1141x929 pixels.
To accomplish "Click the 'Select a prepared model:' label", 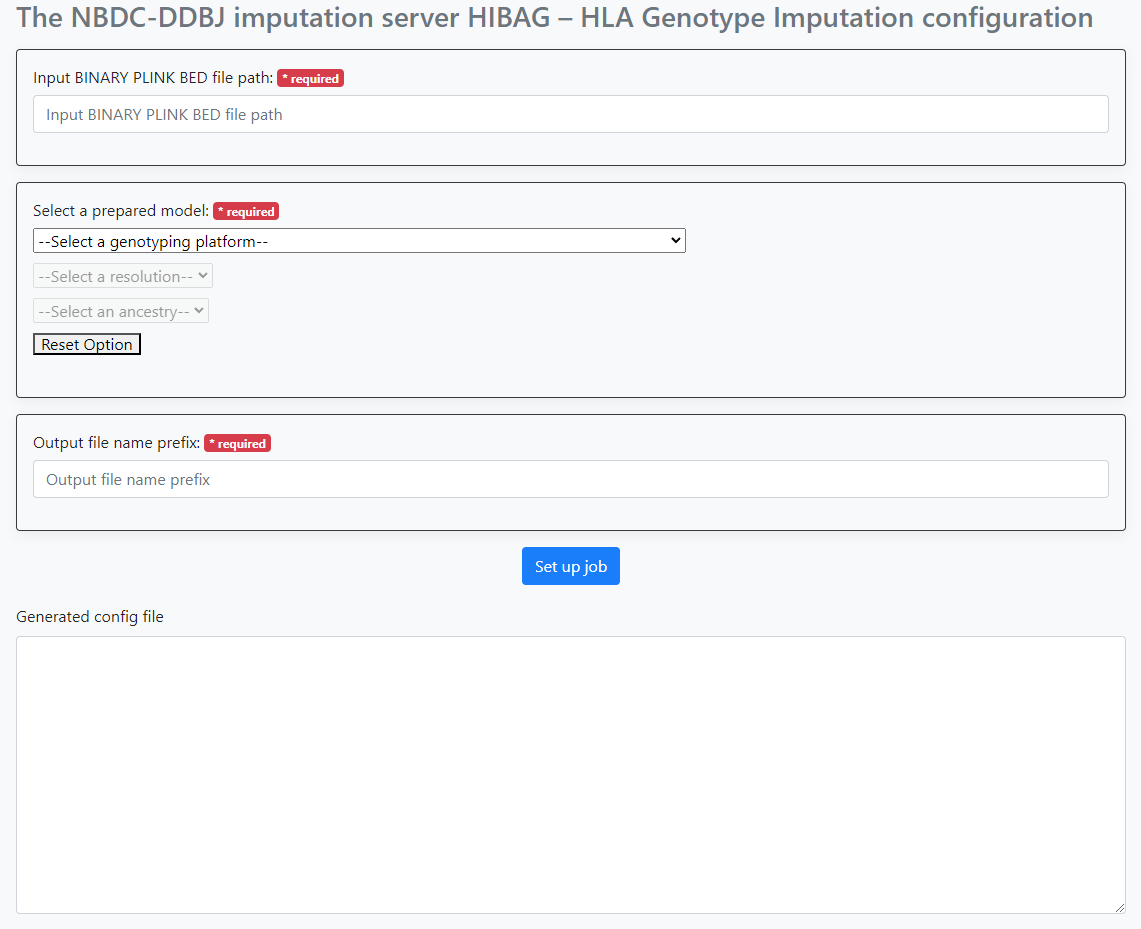I will click(x=121, y=211).
